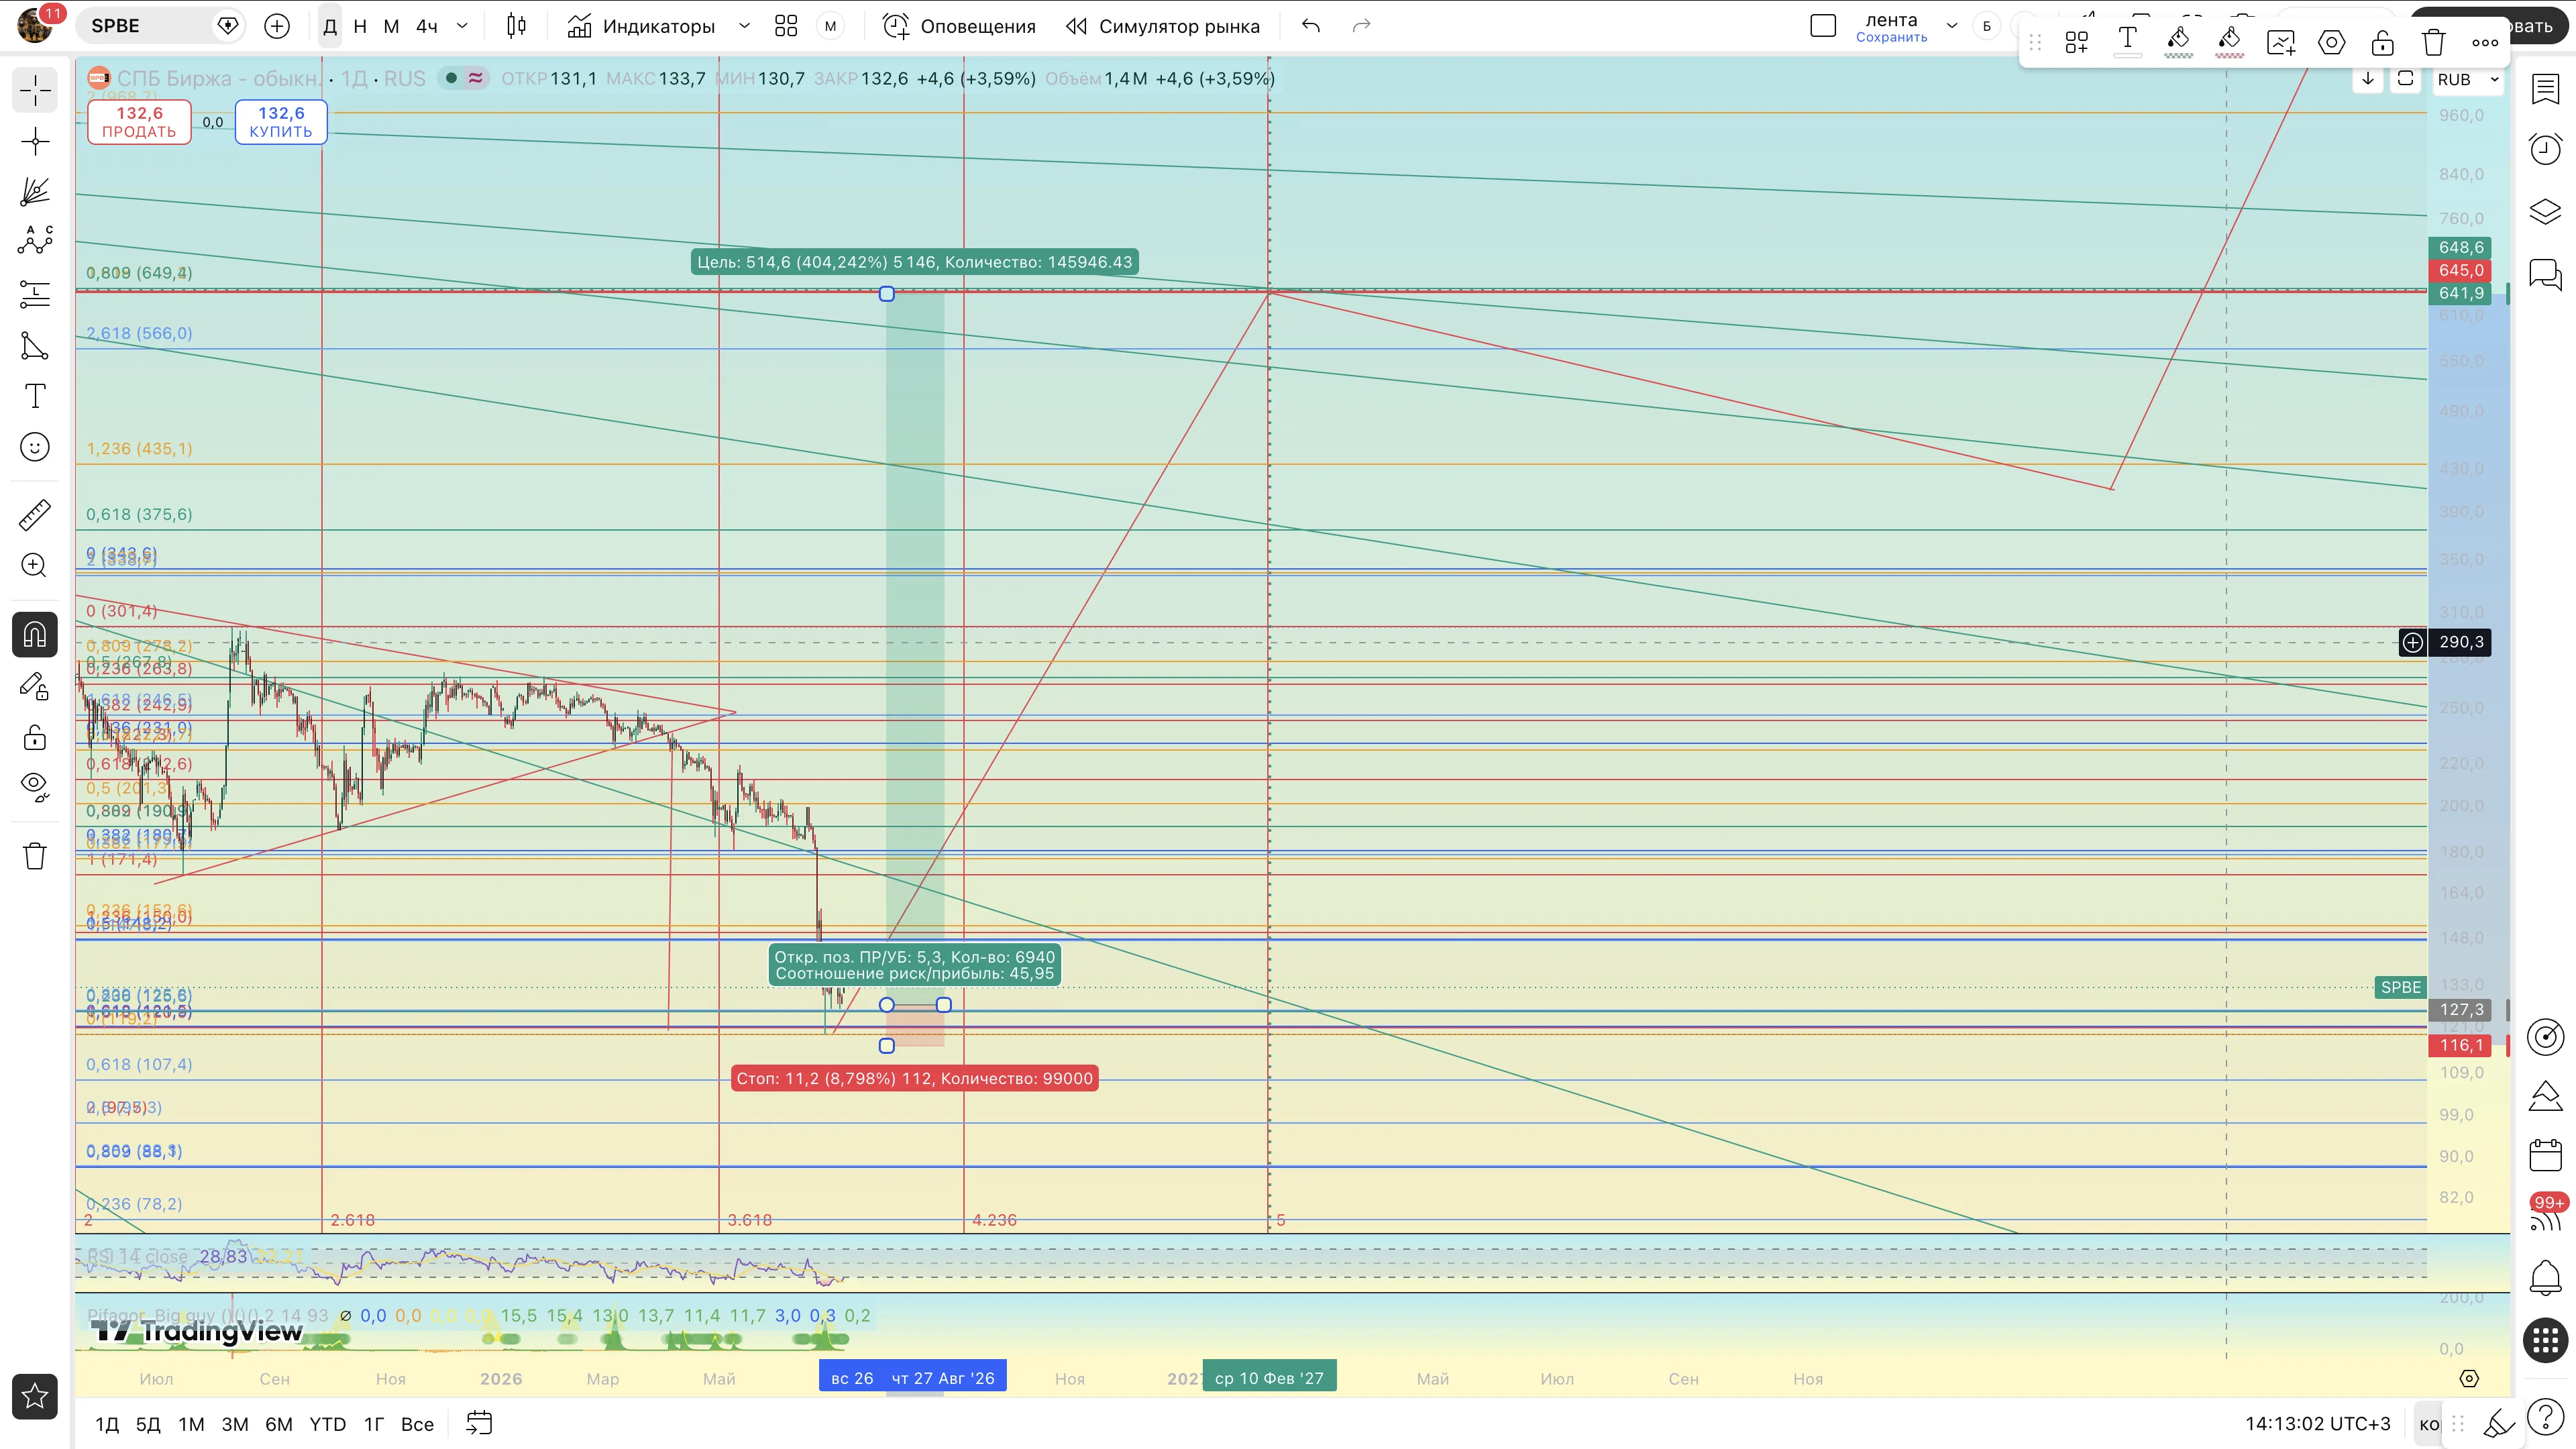Open geometric shapes drawing tools
Screen dimensions: 2576x1449
[x=35, y=346]
